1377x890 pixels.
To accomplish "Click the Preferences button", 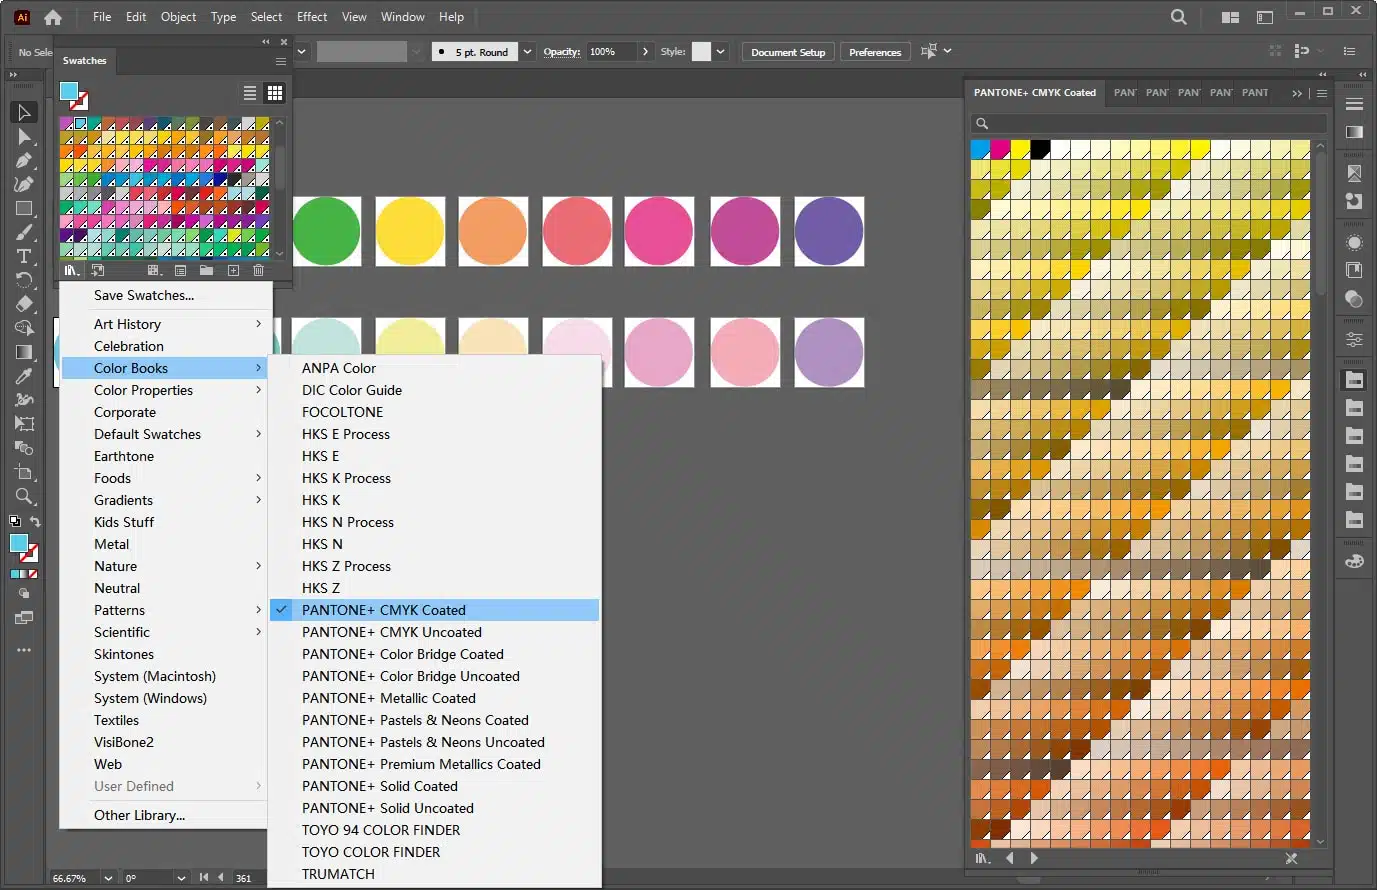I will (875, 52).
